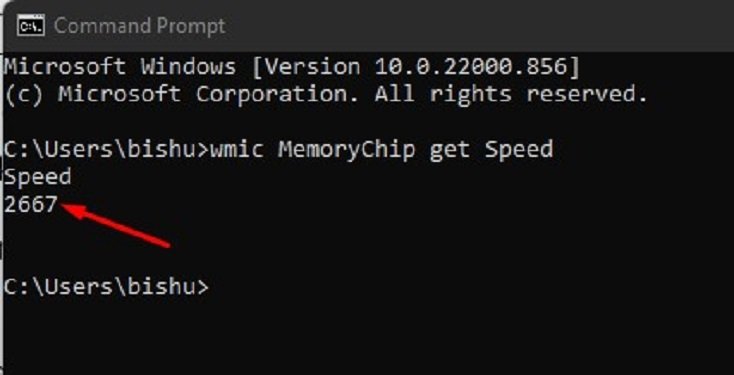
Task: Click the word Corporation in copyright line
Action: click(x=277, y=95)
